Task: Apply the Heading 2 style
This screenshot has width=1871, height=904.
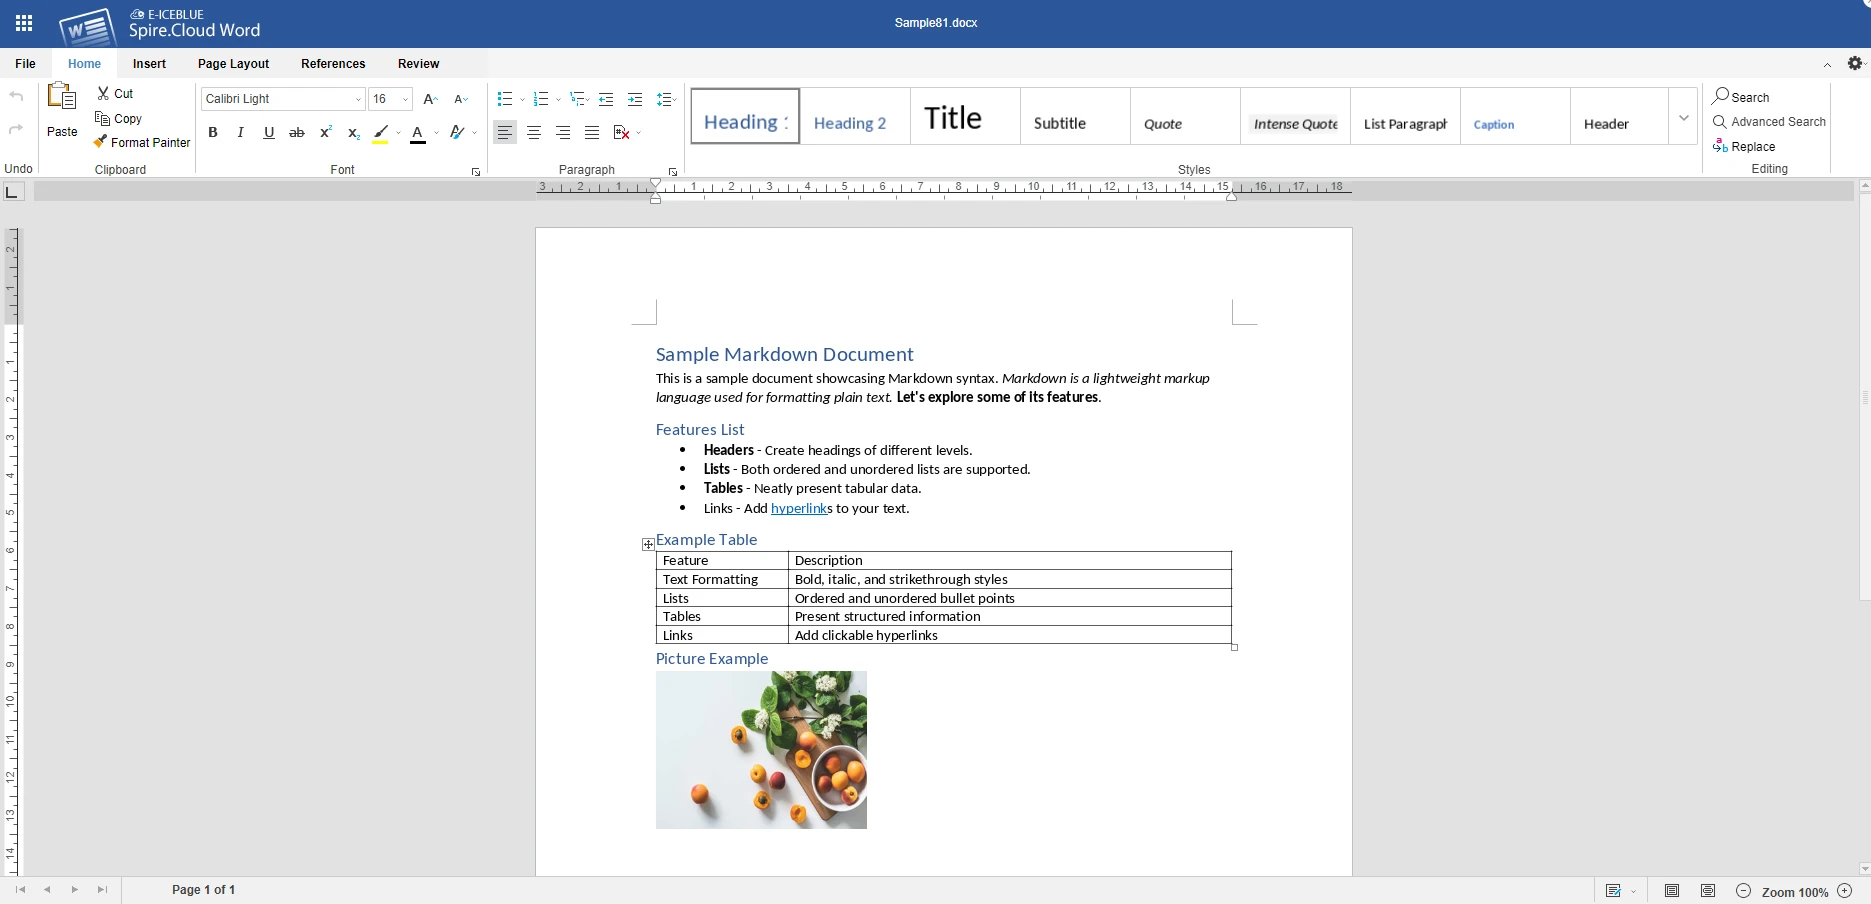Action: (x=855, y=117)
